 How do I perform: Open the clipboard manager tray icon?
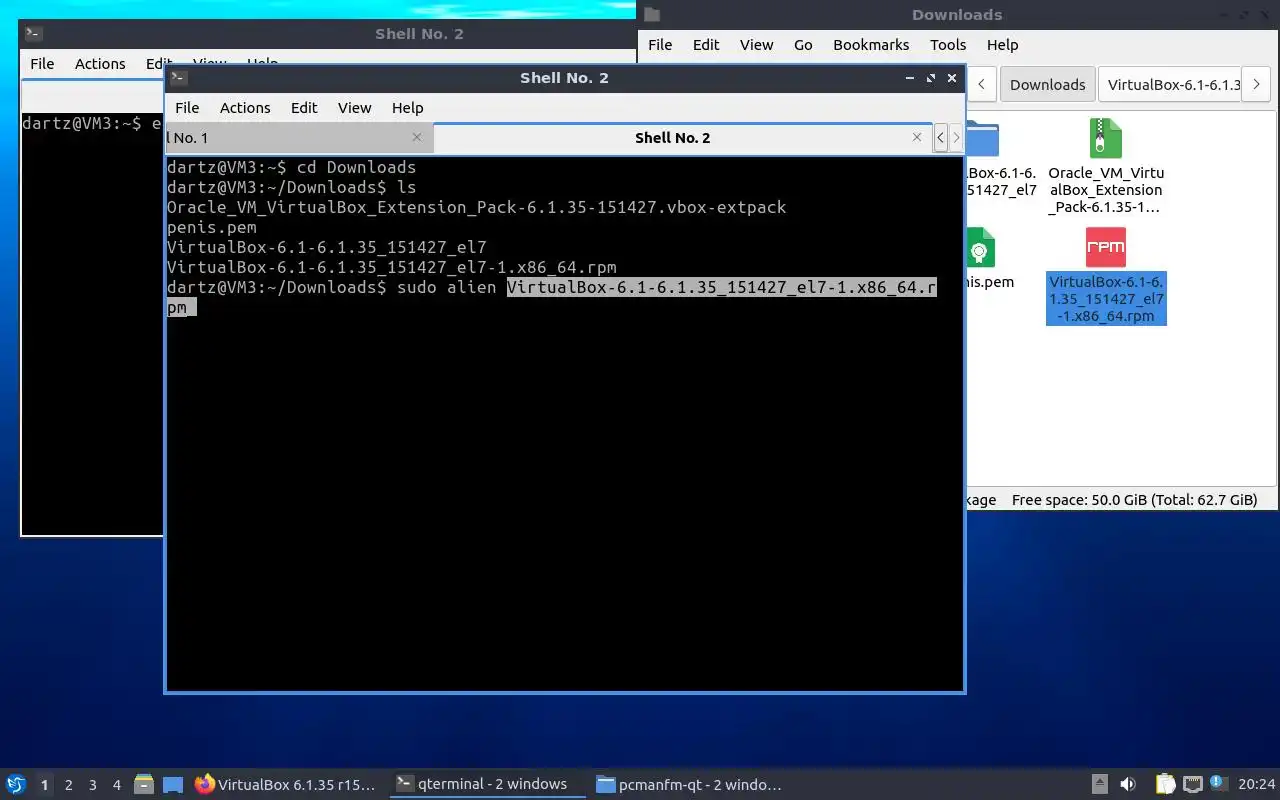[x=1166, y=784]
